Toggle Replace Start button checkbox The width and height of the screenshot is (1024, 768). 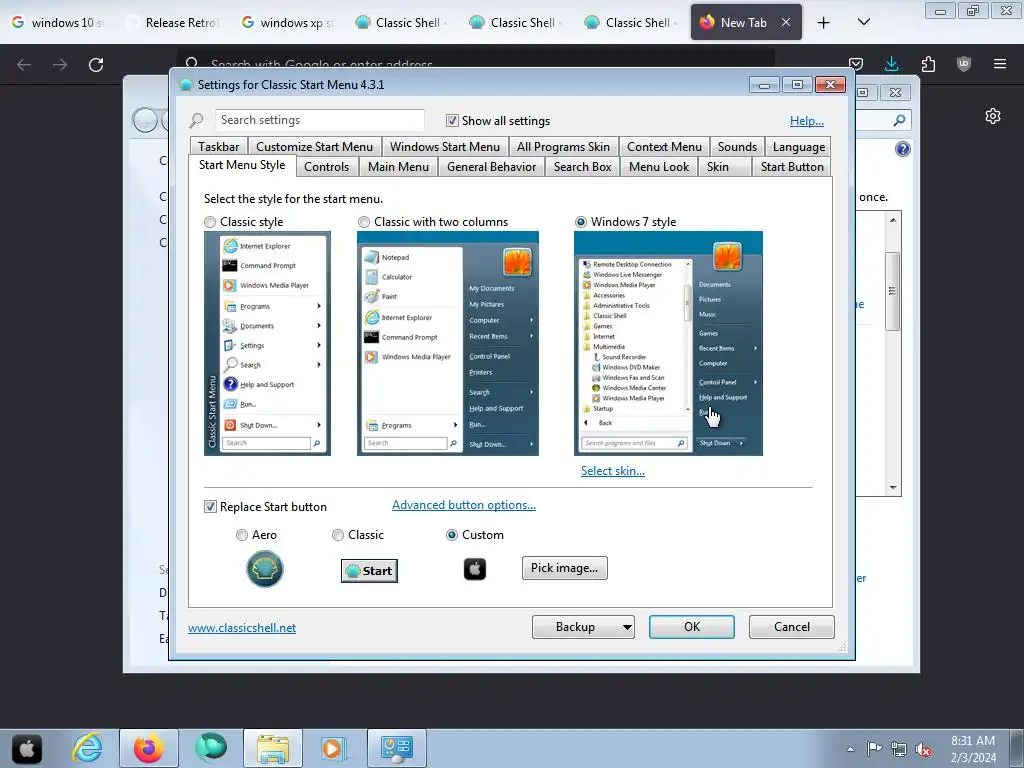pyautogui.click(x=210, y=507)
